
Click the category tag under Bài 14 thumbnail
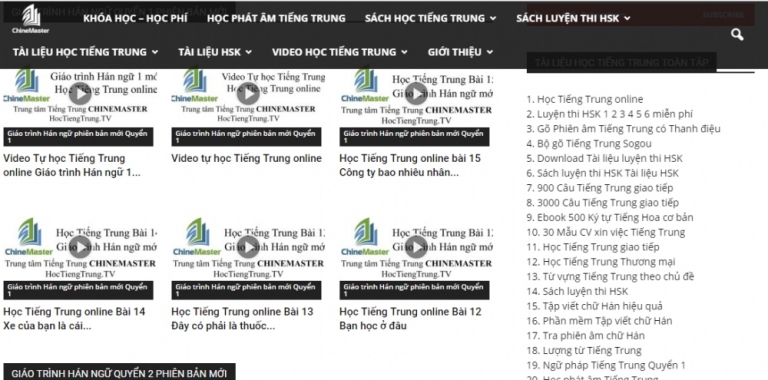tap(78, 290)
